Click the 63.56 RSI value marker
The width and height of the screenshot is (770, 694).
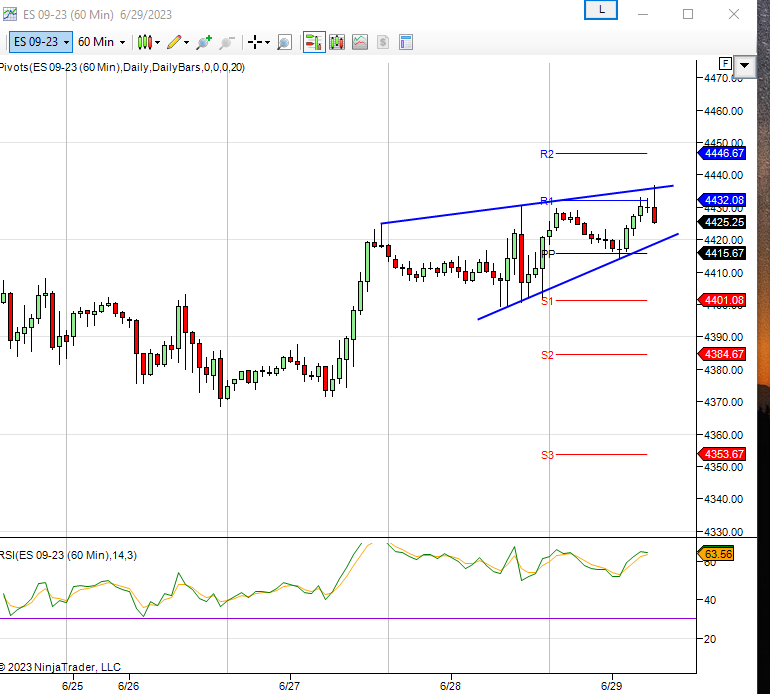pos(719,553)
